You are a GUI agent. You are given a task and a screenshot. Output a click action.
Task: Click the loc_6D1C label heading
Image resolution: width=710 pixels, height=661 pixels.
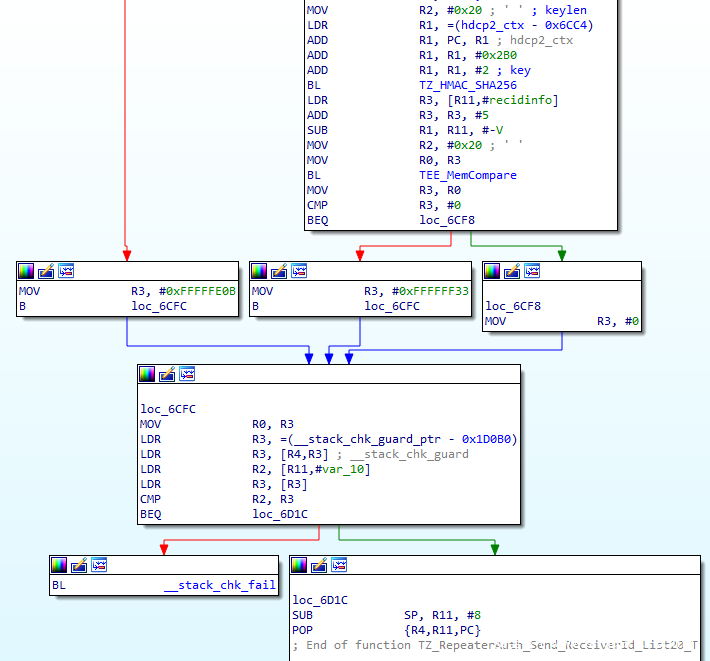[x=320, y=600]
